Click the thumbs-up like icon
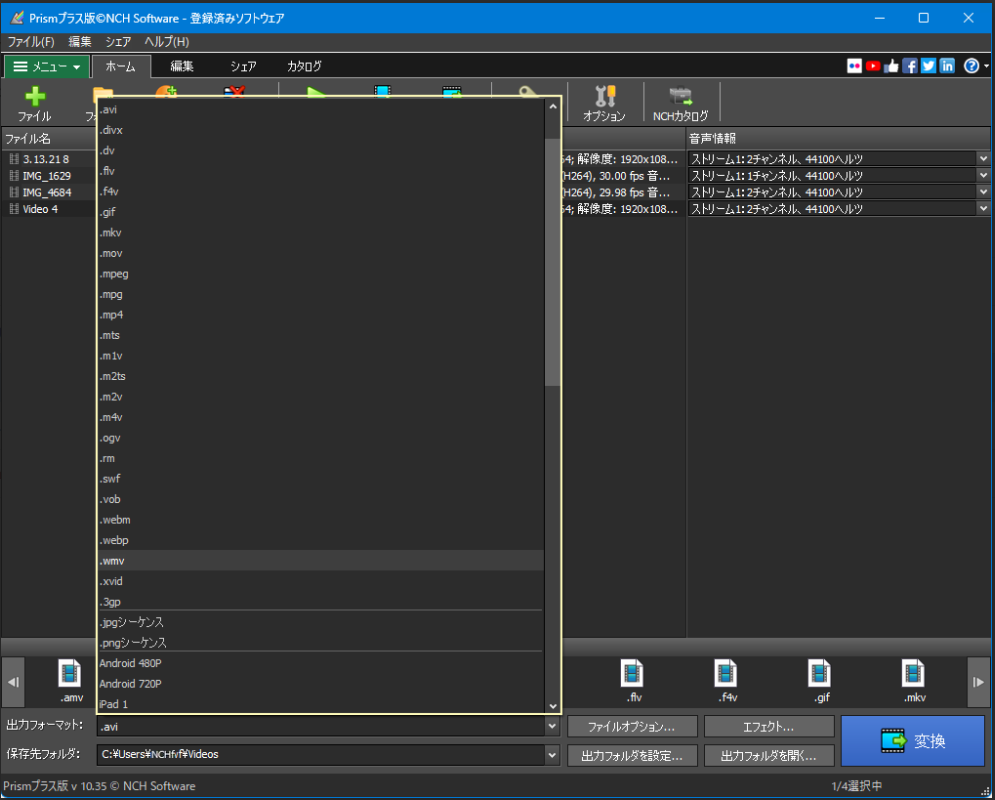Image resolution: width=995 pixels, height=800 pixels. click(x=892, y=66)
